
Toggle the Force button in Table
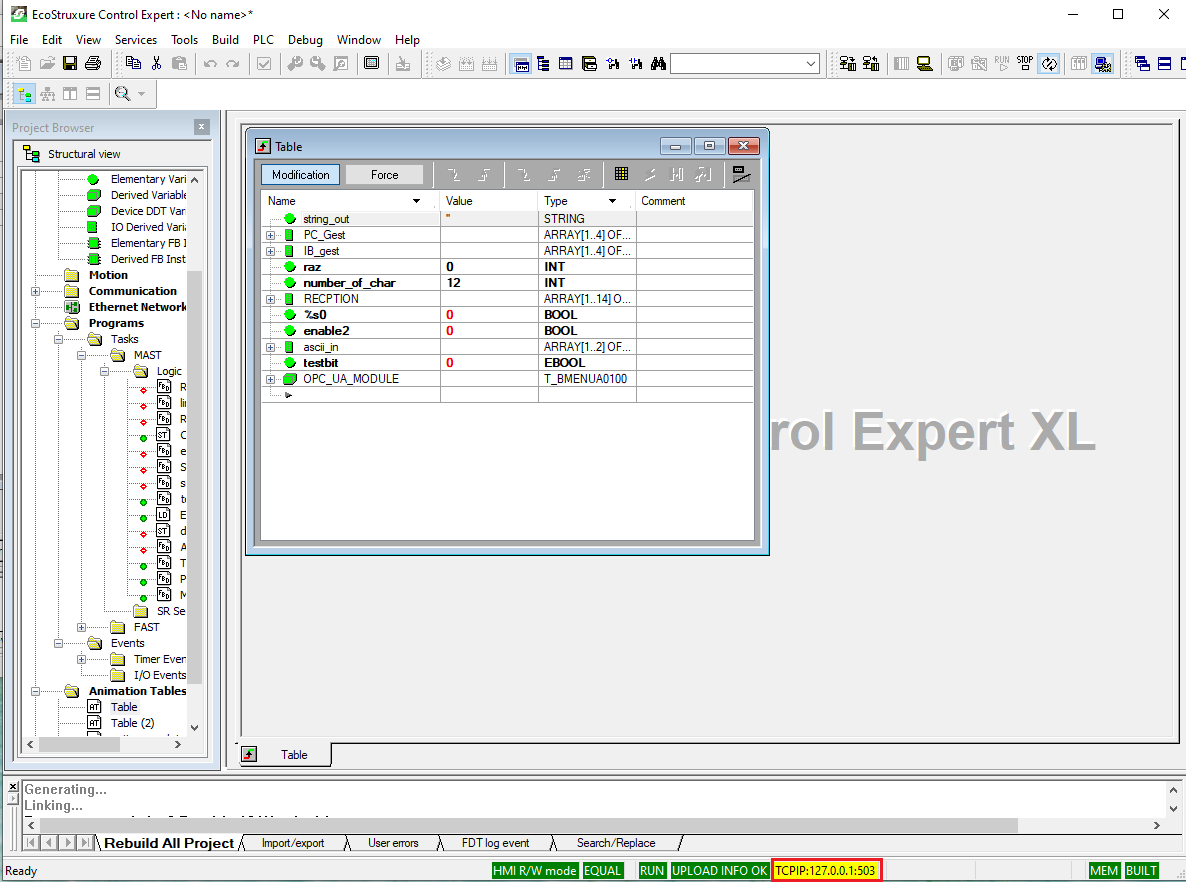(x=384, y=175)
